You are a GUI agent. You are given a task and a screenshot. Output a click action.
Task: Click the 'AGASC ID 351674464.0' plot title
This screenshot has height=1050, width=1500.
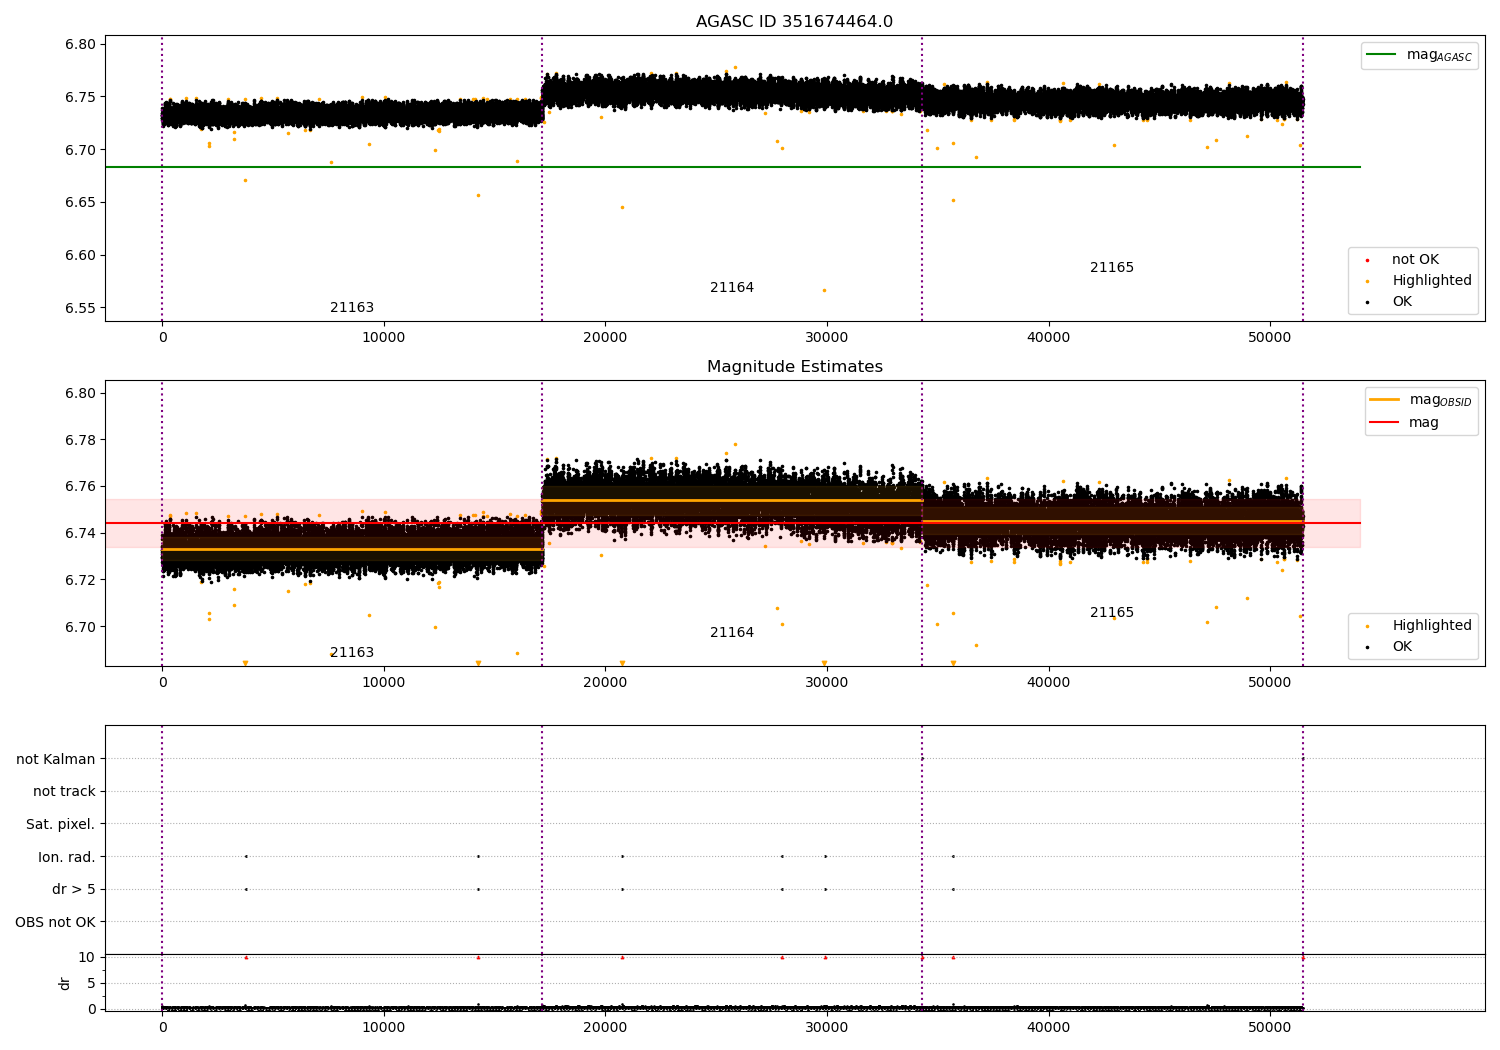point(794,22)
